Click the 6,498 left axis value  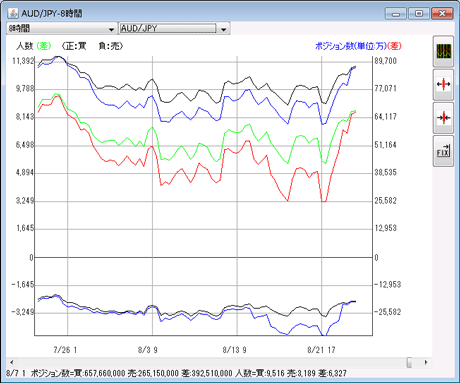25,145
